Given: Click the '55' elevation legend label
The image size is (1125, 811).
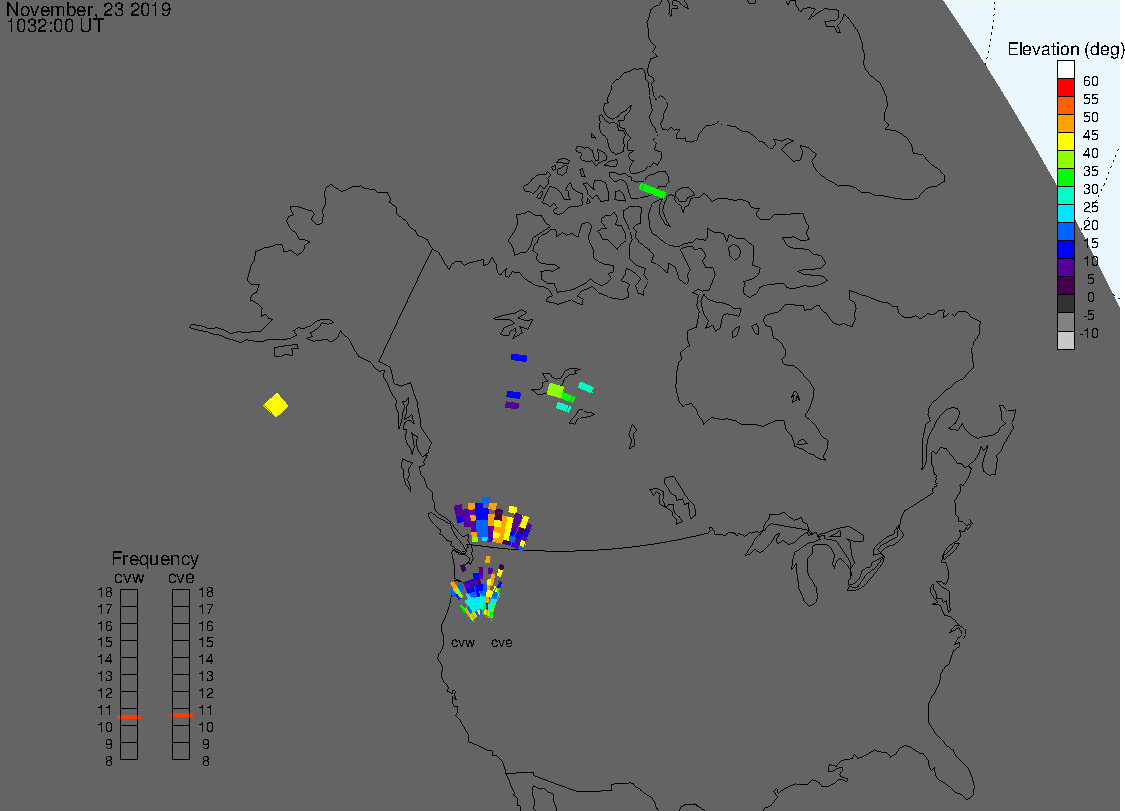Looking at the screenshot, I should point(1091,99).
